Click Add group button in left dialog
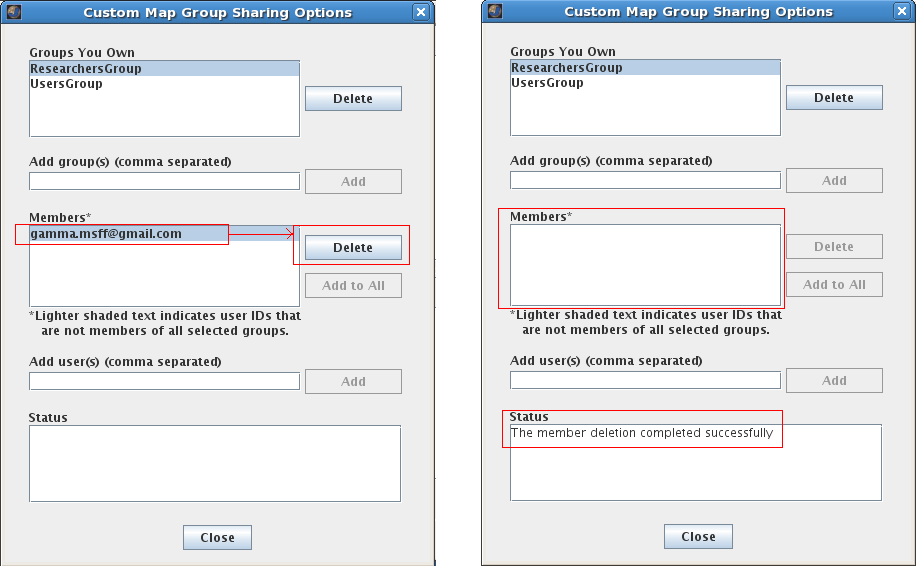Image resolution: width=916 pixels, height=566 pixels. click(x=353, y=182)
